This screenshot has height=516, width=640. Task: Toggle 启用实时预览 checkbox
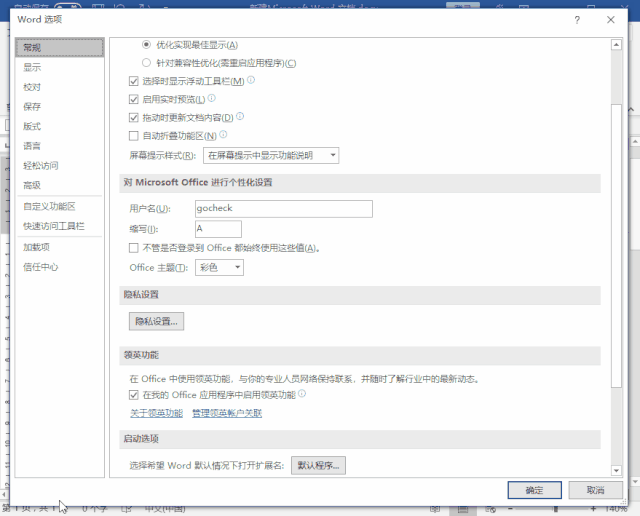point(133,99)
